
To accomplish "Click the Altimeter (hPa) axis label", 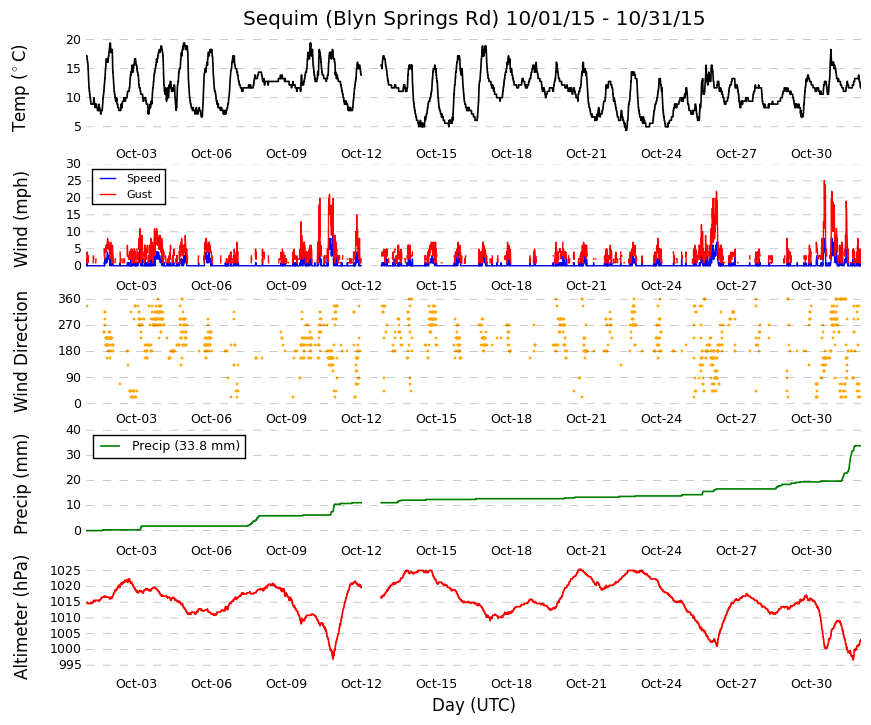I will (19, 617).
